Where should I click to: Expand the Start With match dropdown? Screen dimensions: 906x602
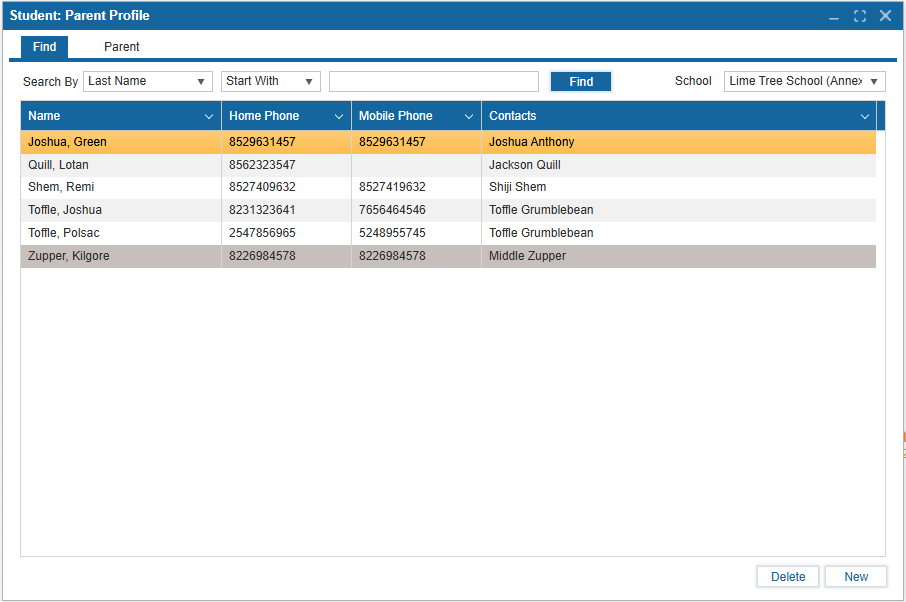[270, 81]
